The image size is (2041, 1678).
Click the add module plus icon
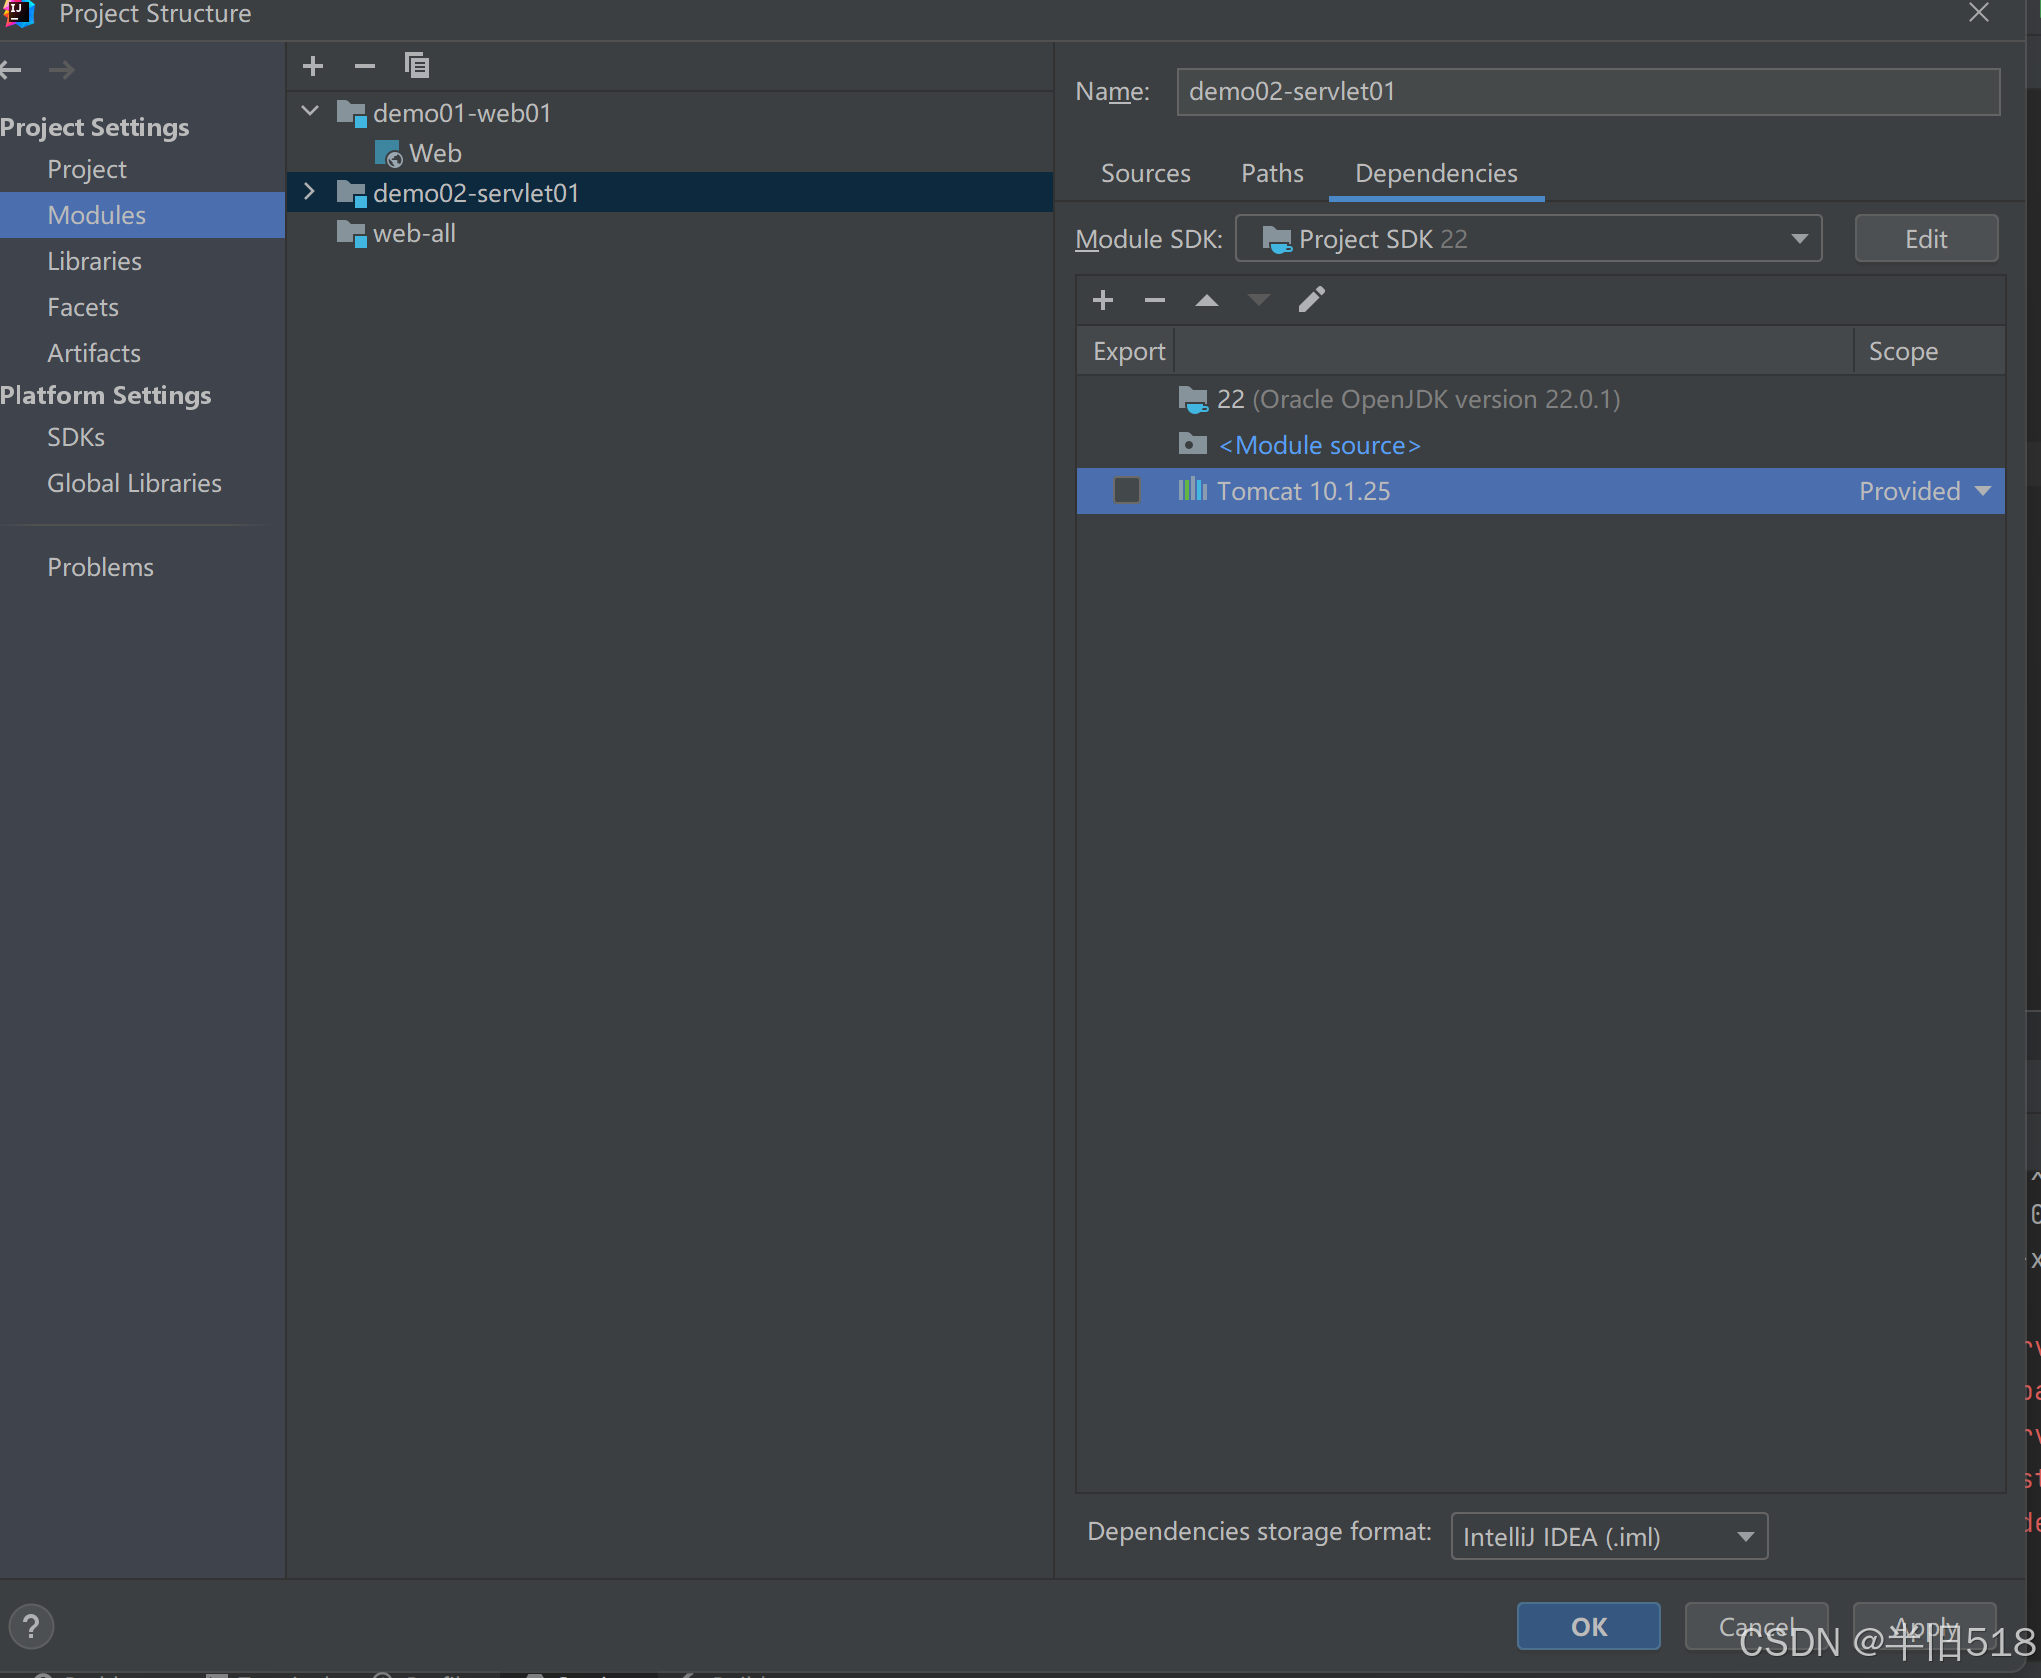(313, 66)
